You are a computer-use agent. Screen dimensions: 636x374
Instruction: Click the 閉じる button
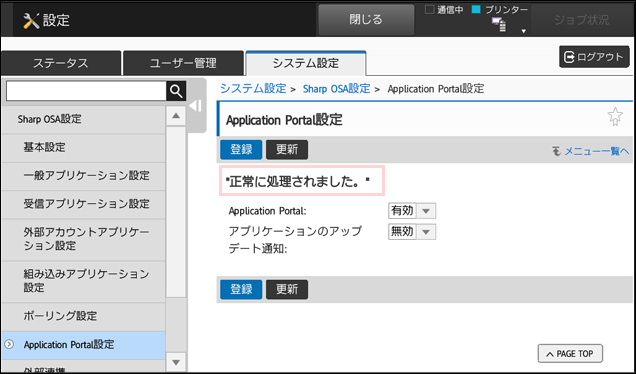[366, 19]
